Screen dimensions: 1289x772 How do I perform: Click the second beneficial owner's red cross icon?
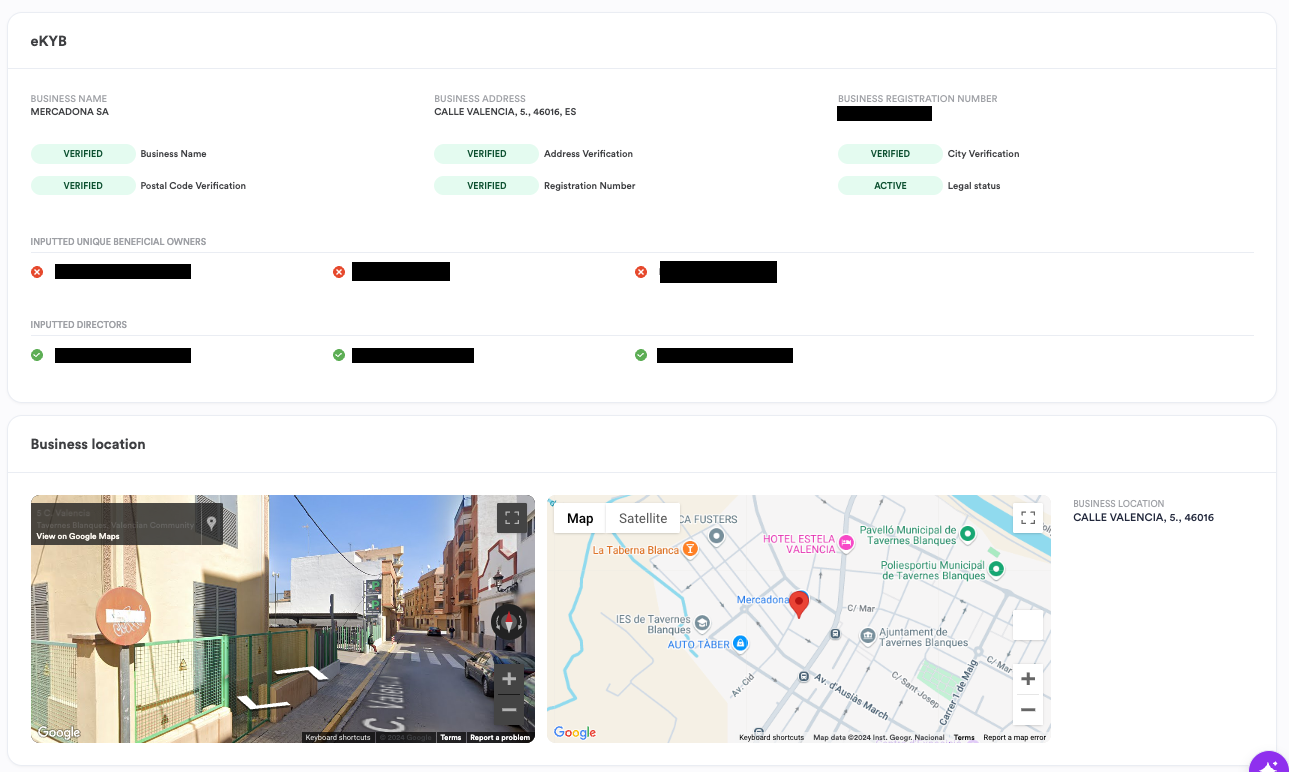pos(339,272)
